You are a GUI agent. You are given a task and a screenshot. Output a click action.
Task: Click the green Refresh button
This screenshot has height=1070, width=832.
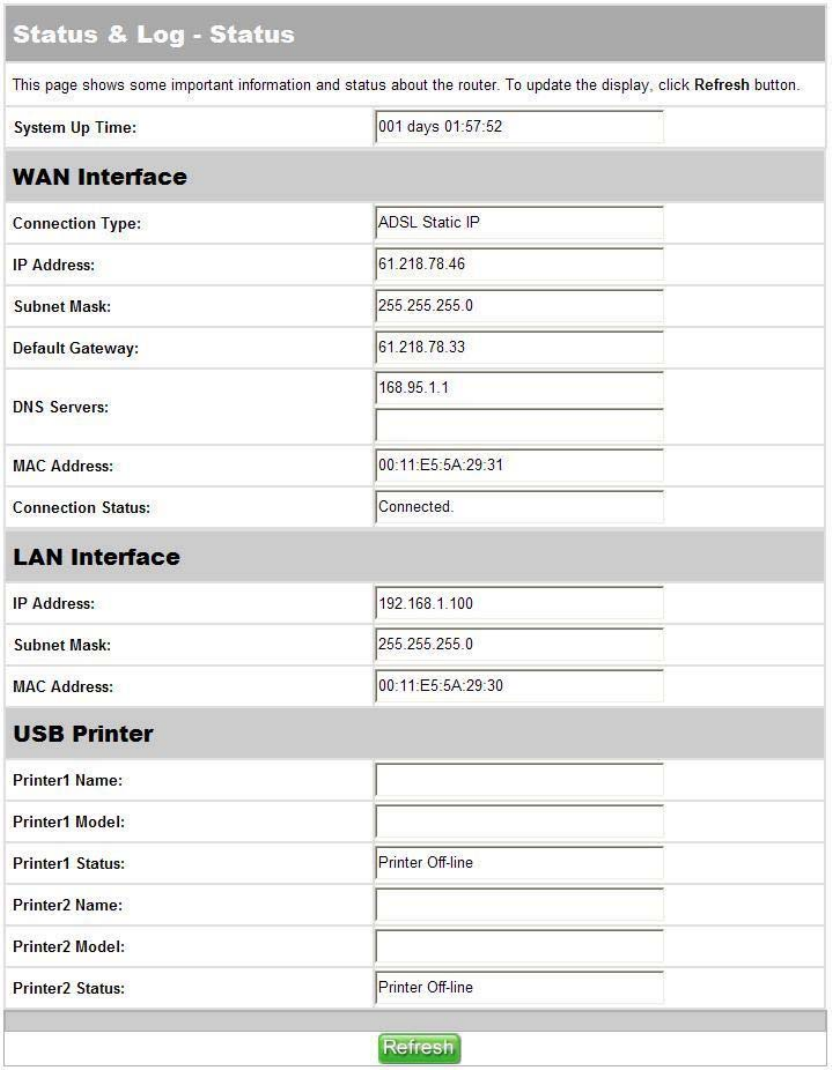(x=417, y=1048)
